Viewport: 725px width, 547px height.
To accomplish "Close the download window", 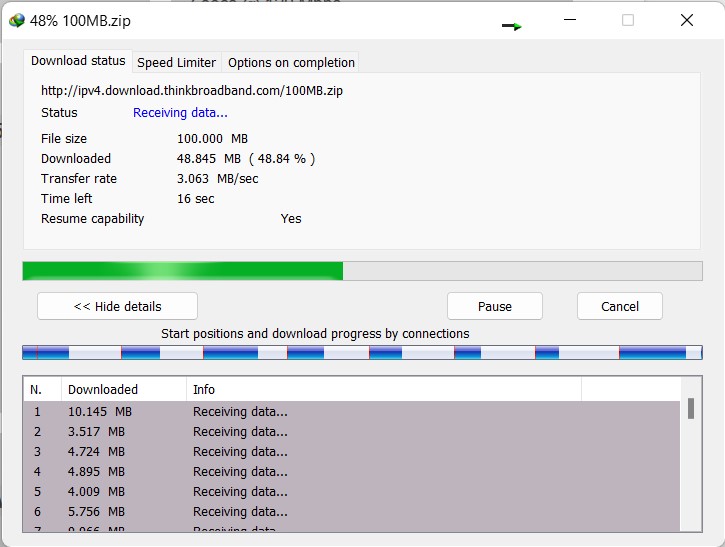I will tap(687, 20).
